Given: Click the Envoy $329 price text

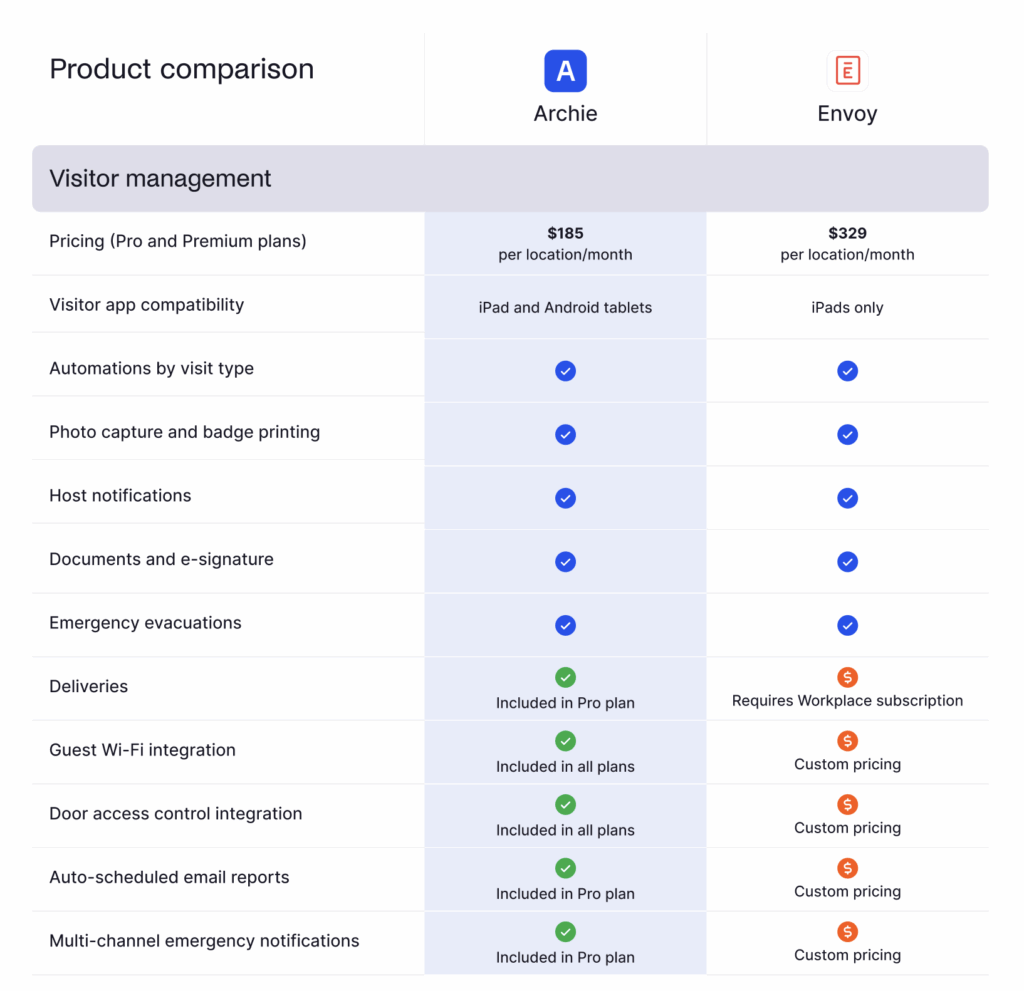Looking at the screenshot, I should point(847,233).
